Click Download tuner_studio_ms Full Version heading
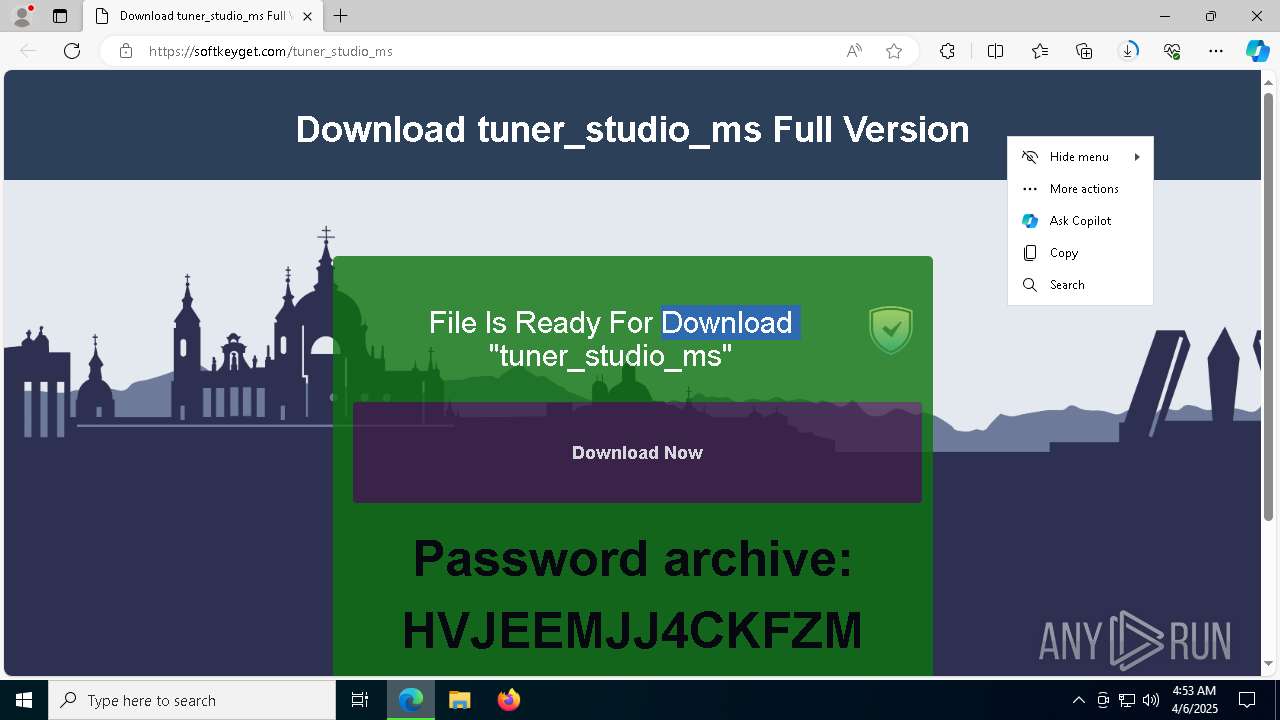 (632, 129)
